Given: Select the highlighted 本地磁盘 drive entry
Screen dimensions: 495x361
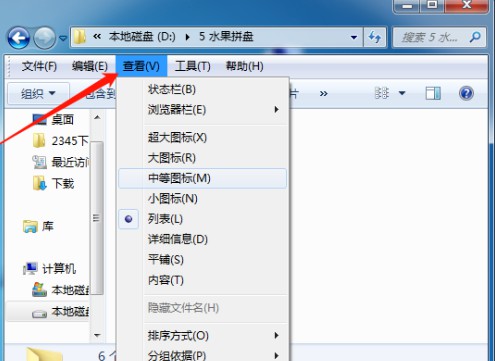Looking at the screenshot, I should 48,312.
